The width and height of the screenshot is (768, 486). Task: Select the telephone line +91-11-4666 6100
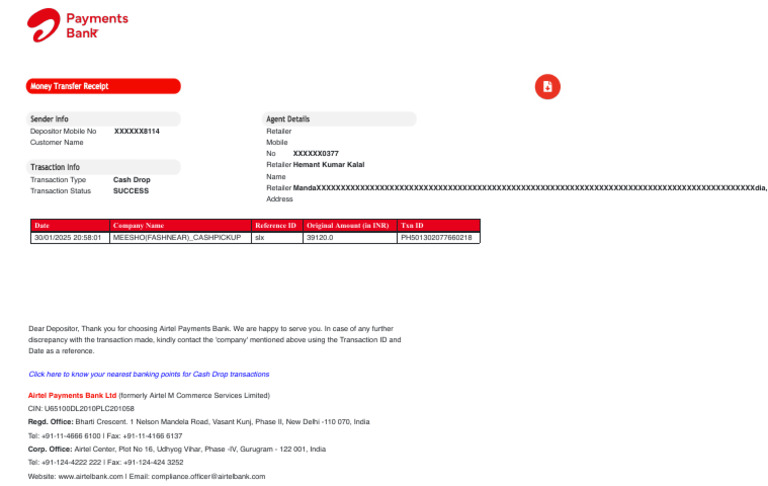tap(105, 436)
